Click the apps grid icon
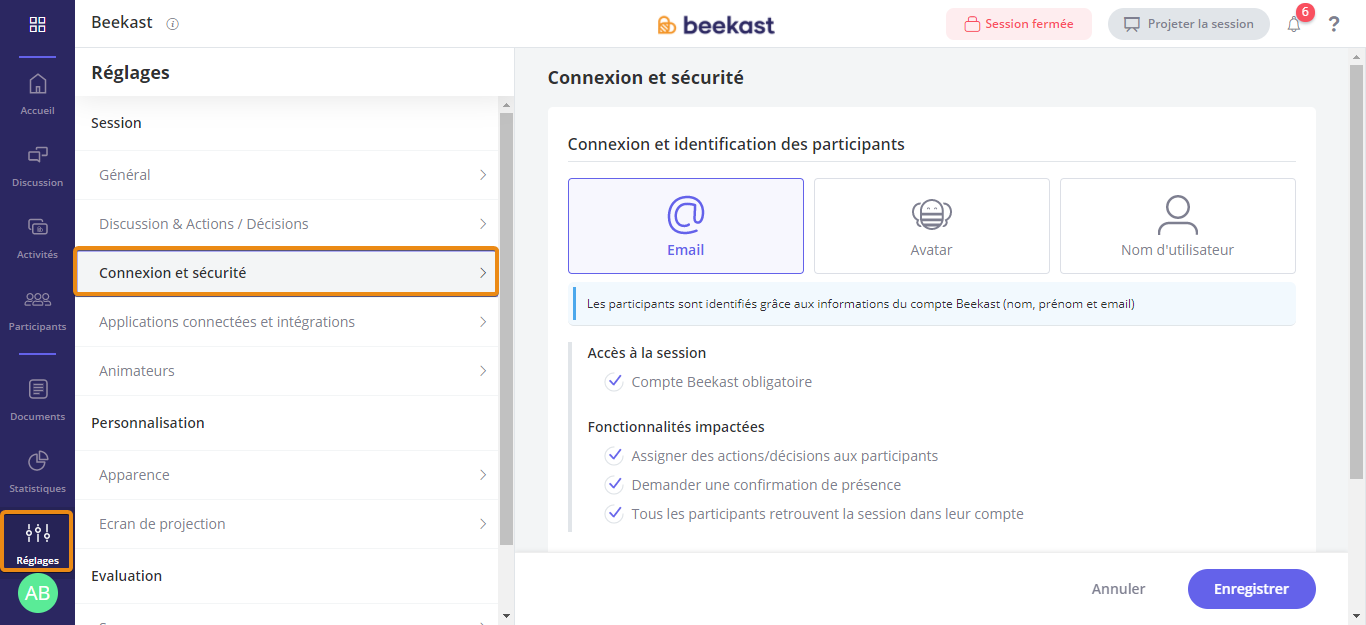The width and height of the screenshot is (1366, 625). pos(37,24)
